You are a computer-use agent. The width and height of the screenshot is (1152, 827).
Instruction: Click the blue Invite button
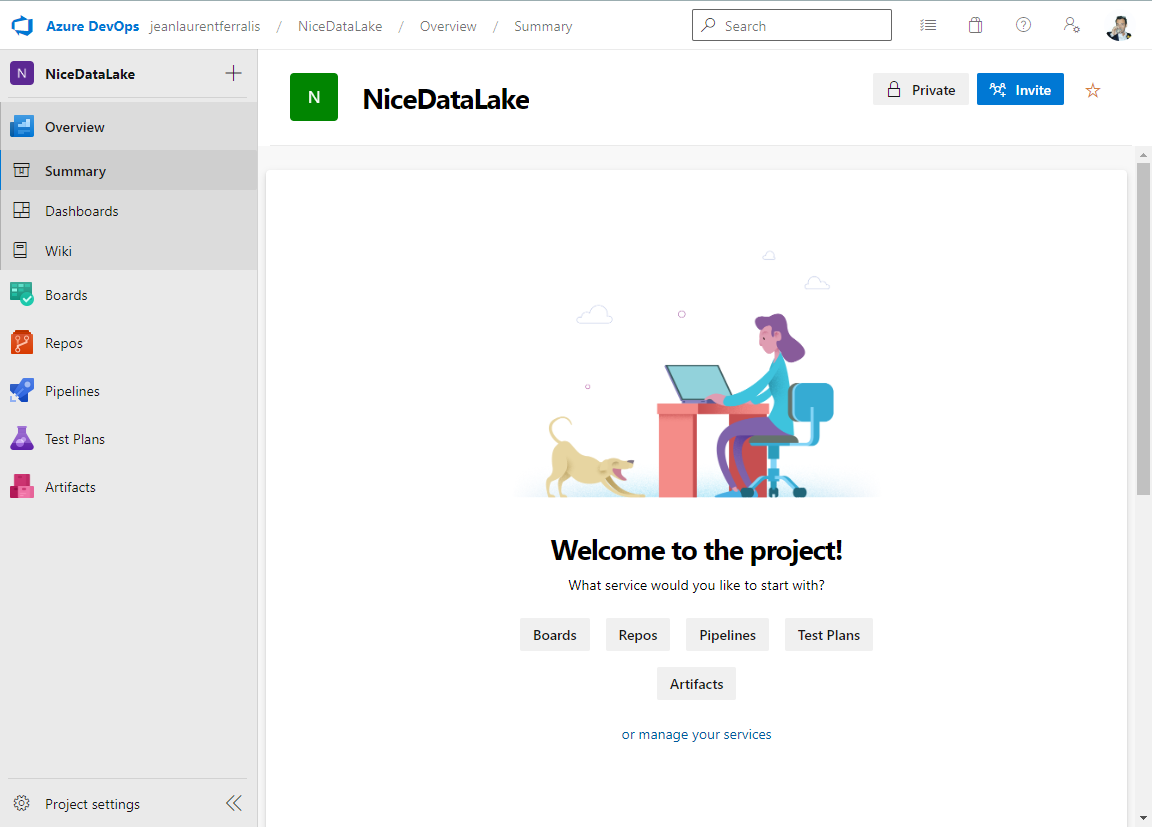click(x=1020, y=90)
